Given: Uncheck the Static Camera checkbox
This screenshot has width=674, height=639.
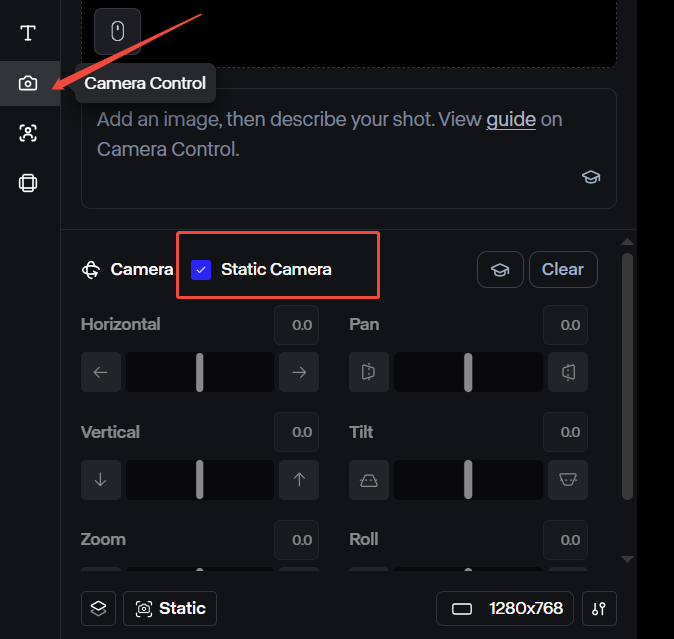Looking at the screenshot, I should pos(201,270).
